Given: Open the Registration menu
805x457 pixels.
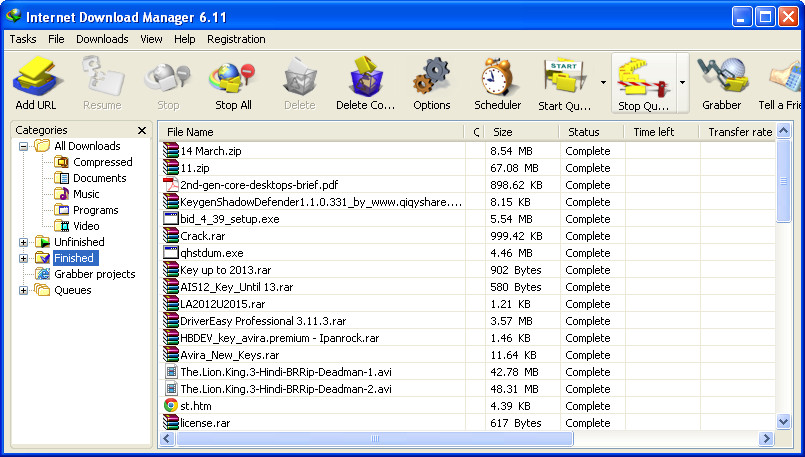Looking at the screenshot, I should (x=236, y=39).
